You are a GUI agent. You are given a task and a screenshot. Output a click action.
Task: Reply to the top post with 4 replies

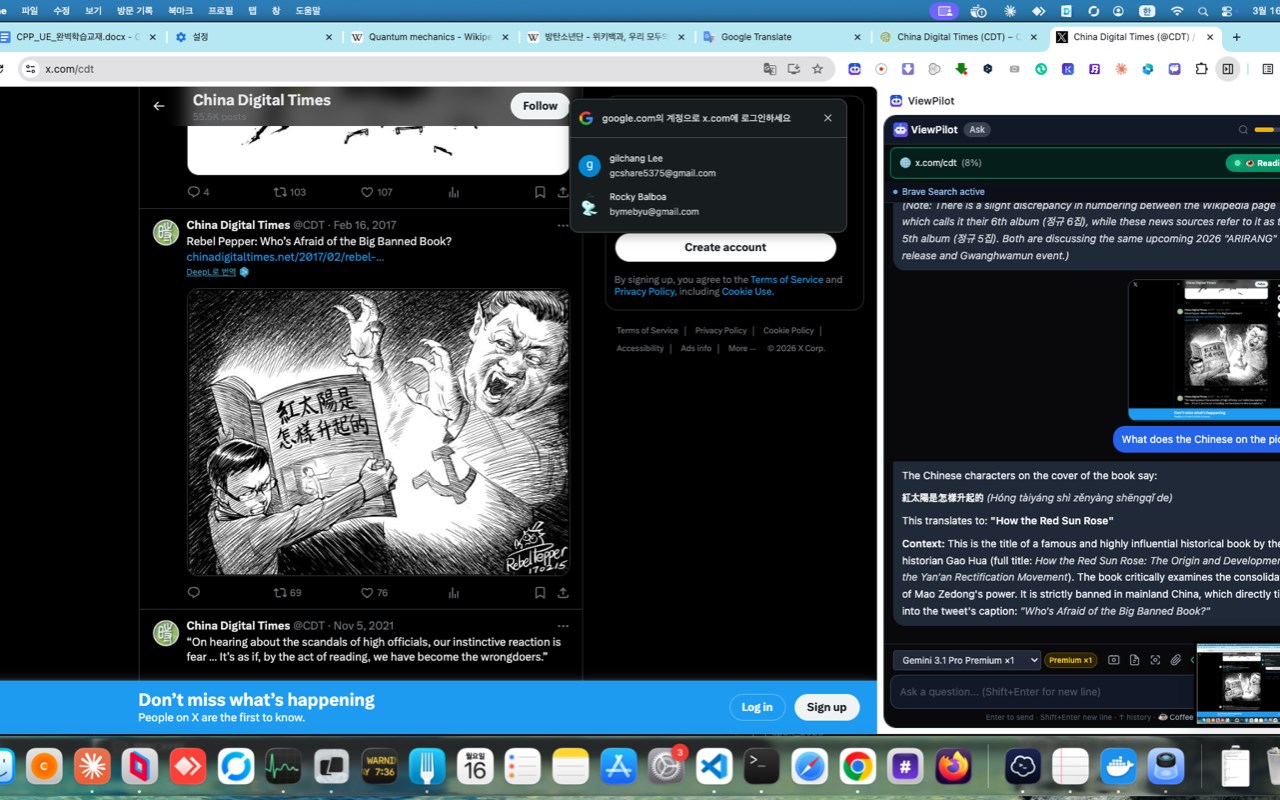[198, 192]
